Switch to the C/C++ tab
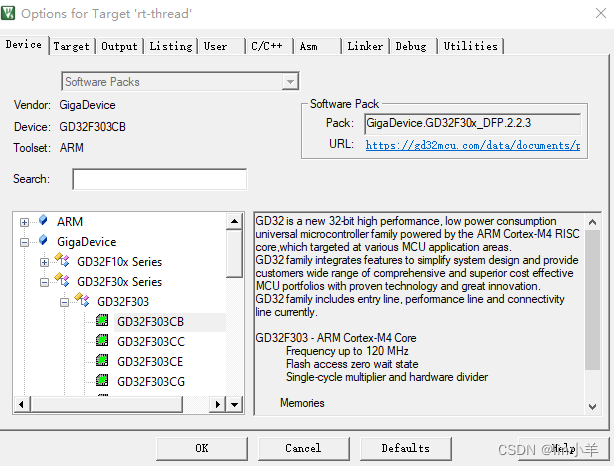Image resolution: width=614 pixels, height=466 pixels. pos(269,46)
